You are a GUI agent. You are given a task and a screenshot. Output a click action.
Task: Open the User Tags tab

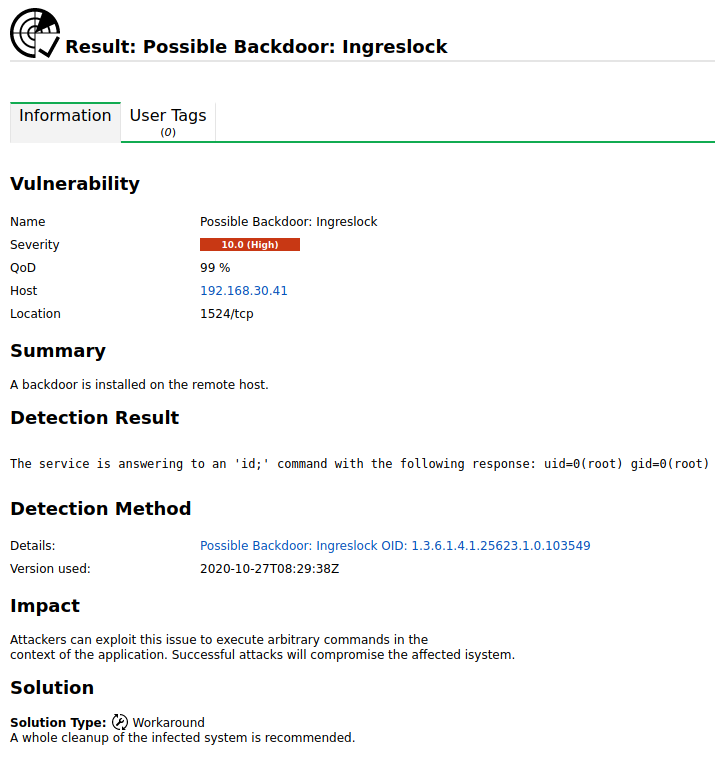tap(168, 121)
